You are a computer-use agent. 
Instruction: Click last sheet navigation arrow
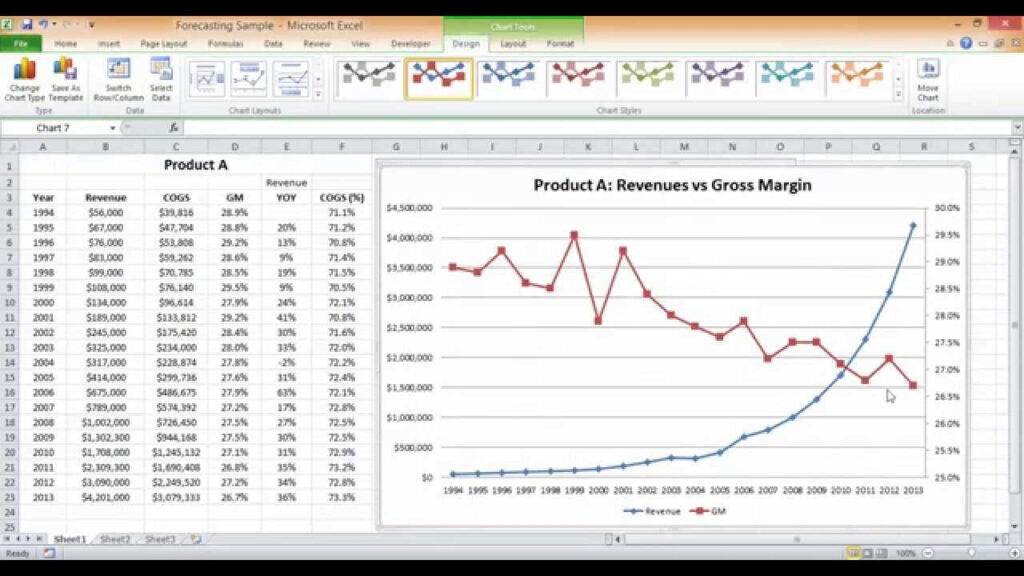pyautogui.click(x=39, y=539)
